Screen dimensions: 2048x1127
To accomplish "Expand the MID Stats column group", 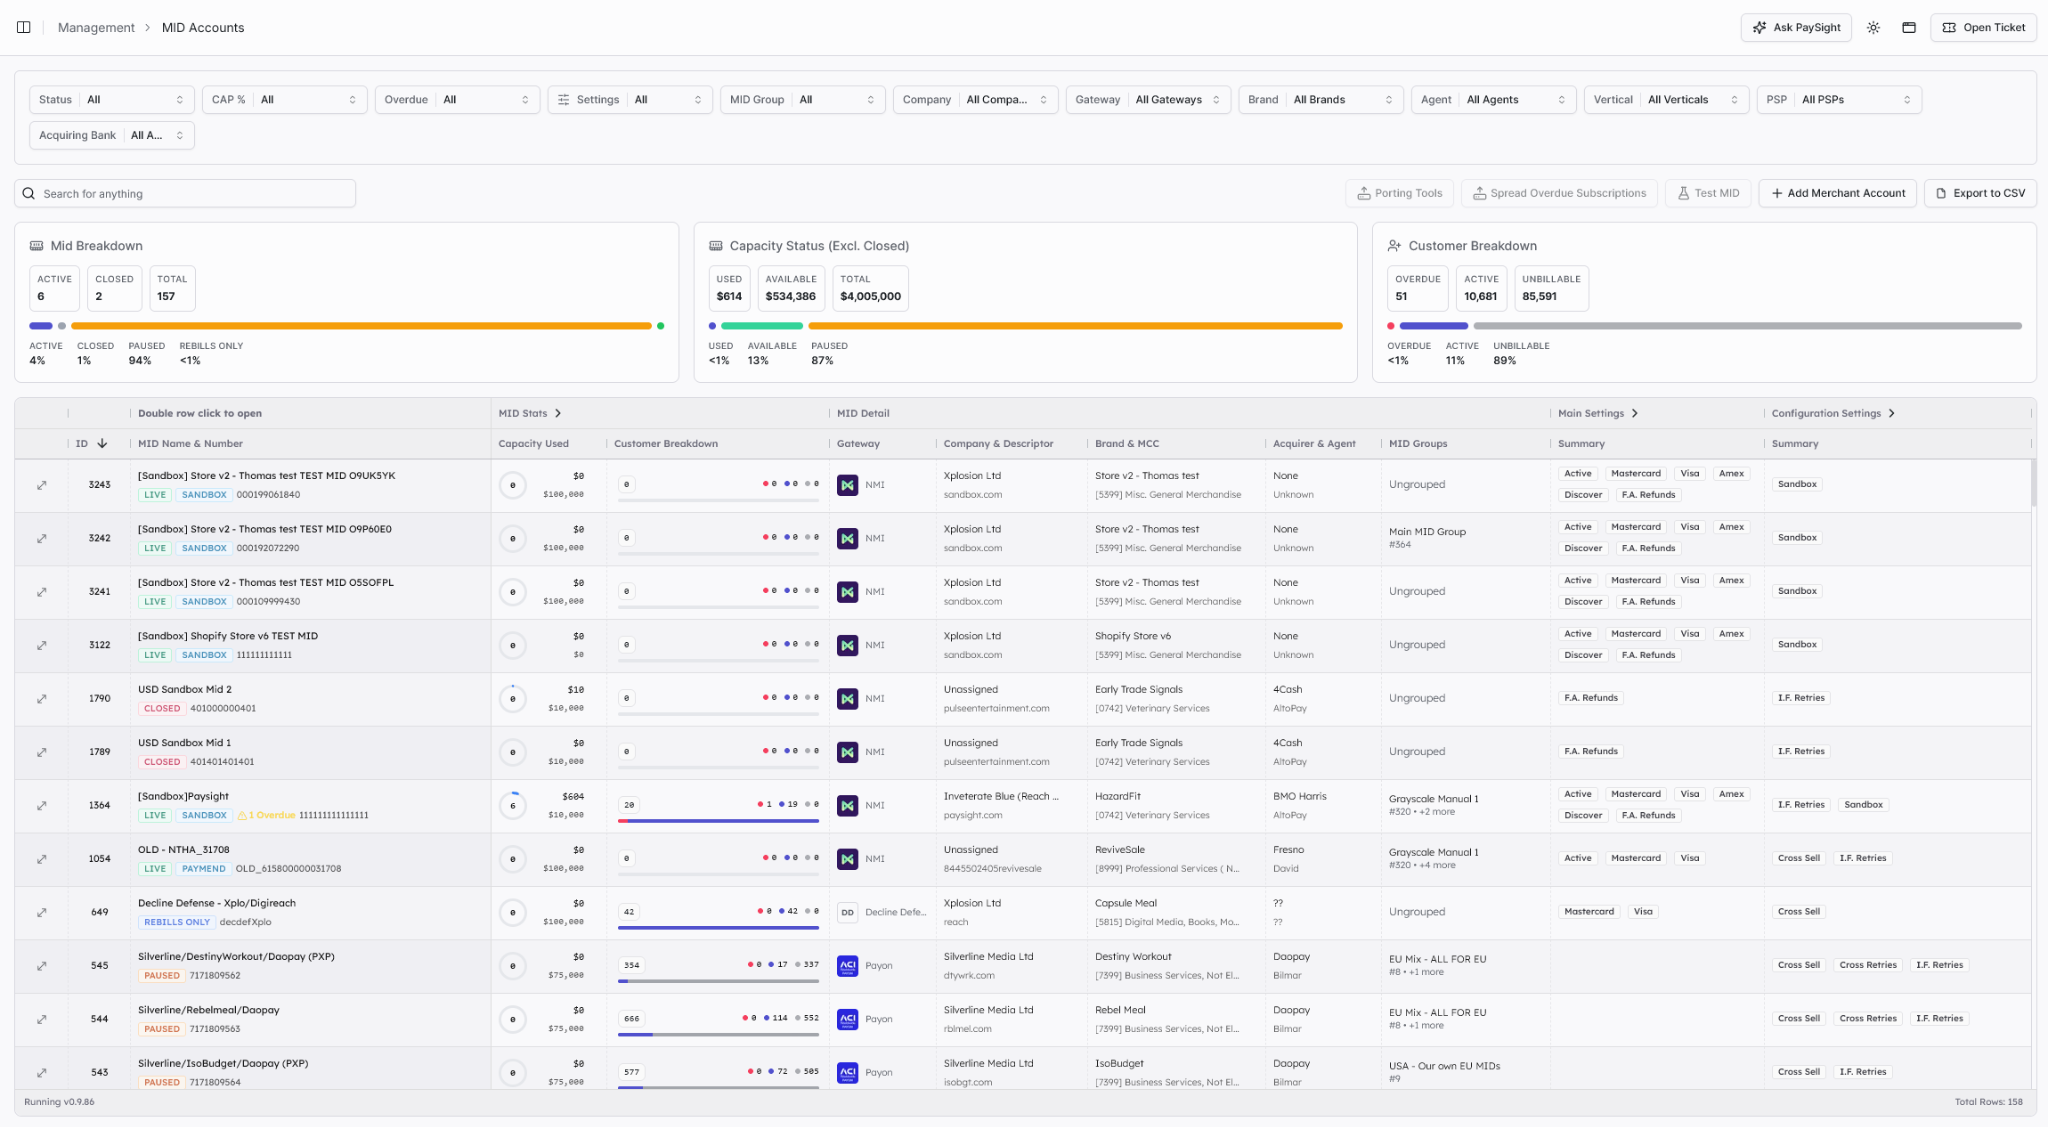I will pyautogui.click(x=558, y=413).
